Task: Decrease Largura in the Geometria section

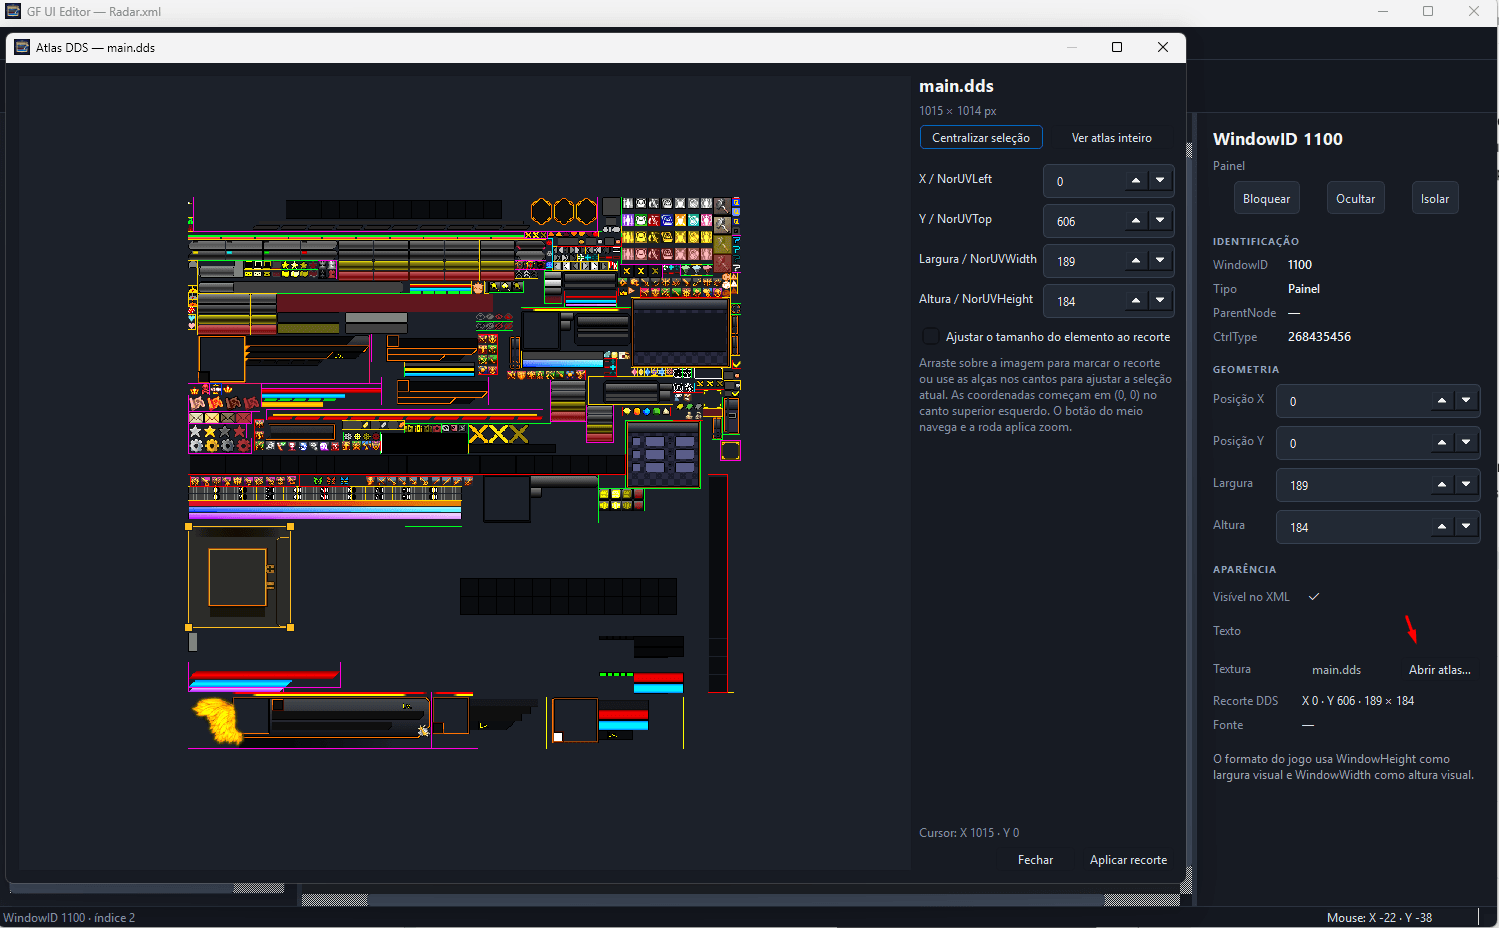Action: (1466, 485)
